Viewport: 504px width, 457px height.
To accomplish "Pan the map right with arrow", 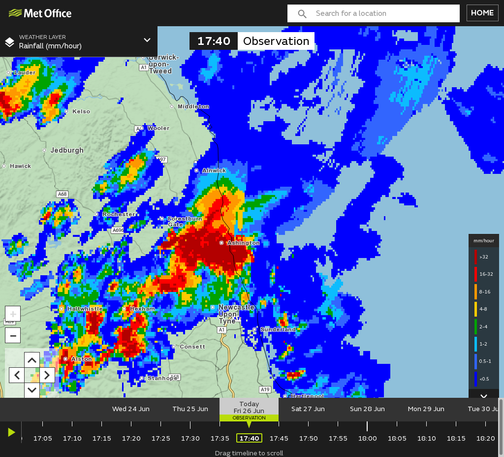I will (47, 375).
